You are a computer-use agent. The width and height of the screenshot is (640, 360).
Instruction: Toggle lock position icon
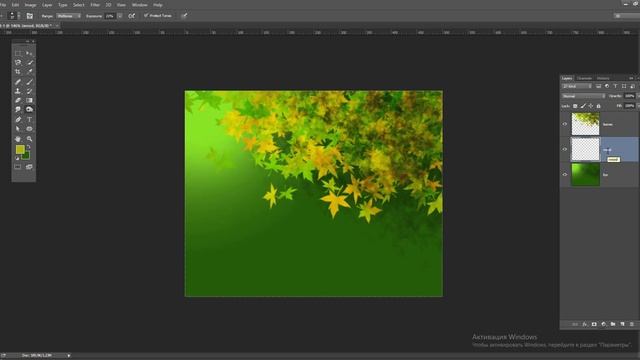pyautogui.click(x=591, y=106)
